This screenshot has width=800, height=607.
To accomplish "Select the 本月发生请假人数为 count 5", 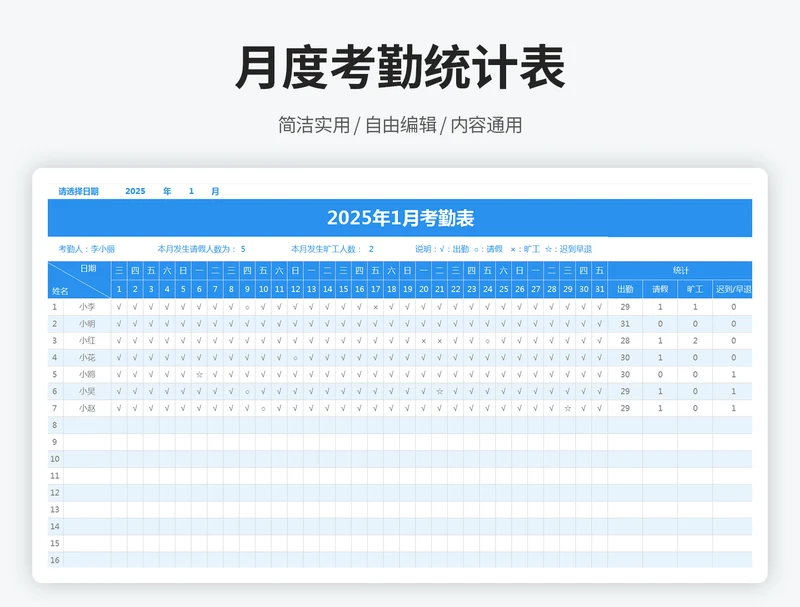I will (243, 249).
